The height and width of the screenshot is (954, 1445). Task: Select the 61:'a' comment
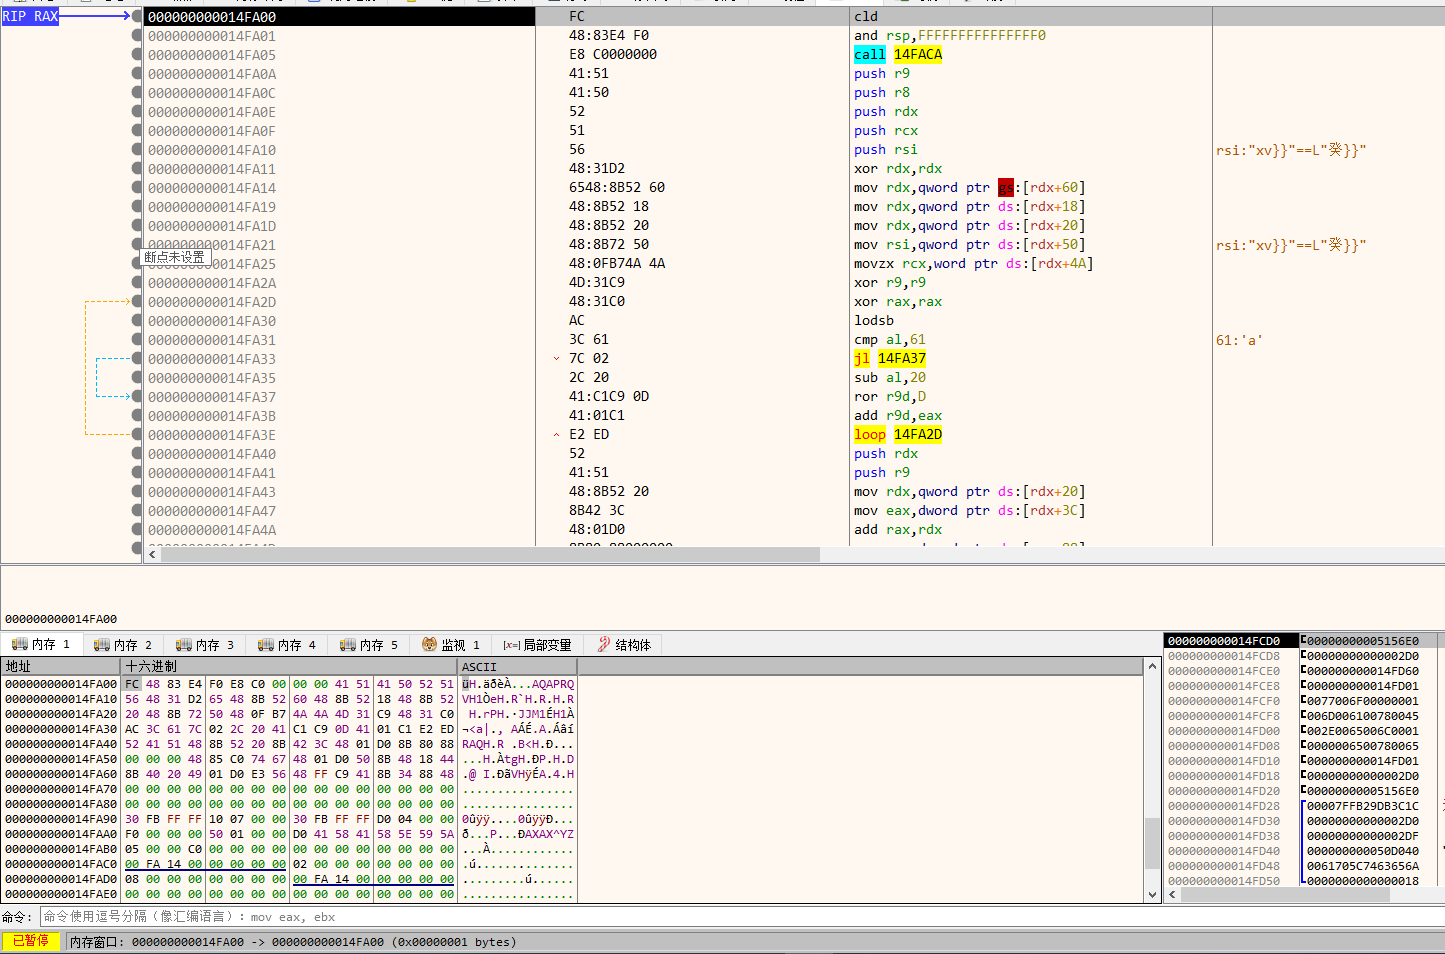(1239, 341)
